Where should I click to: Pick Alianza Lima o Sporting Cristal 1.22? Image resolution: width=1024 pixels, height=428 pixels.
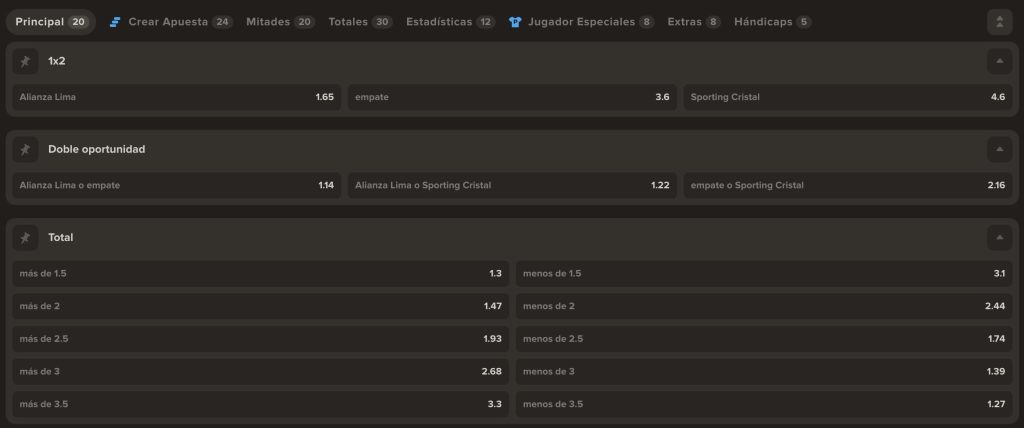tap(512, 186)
